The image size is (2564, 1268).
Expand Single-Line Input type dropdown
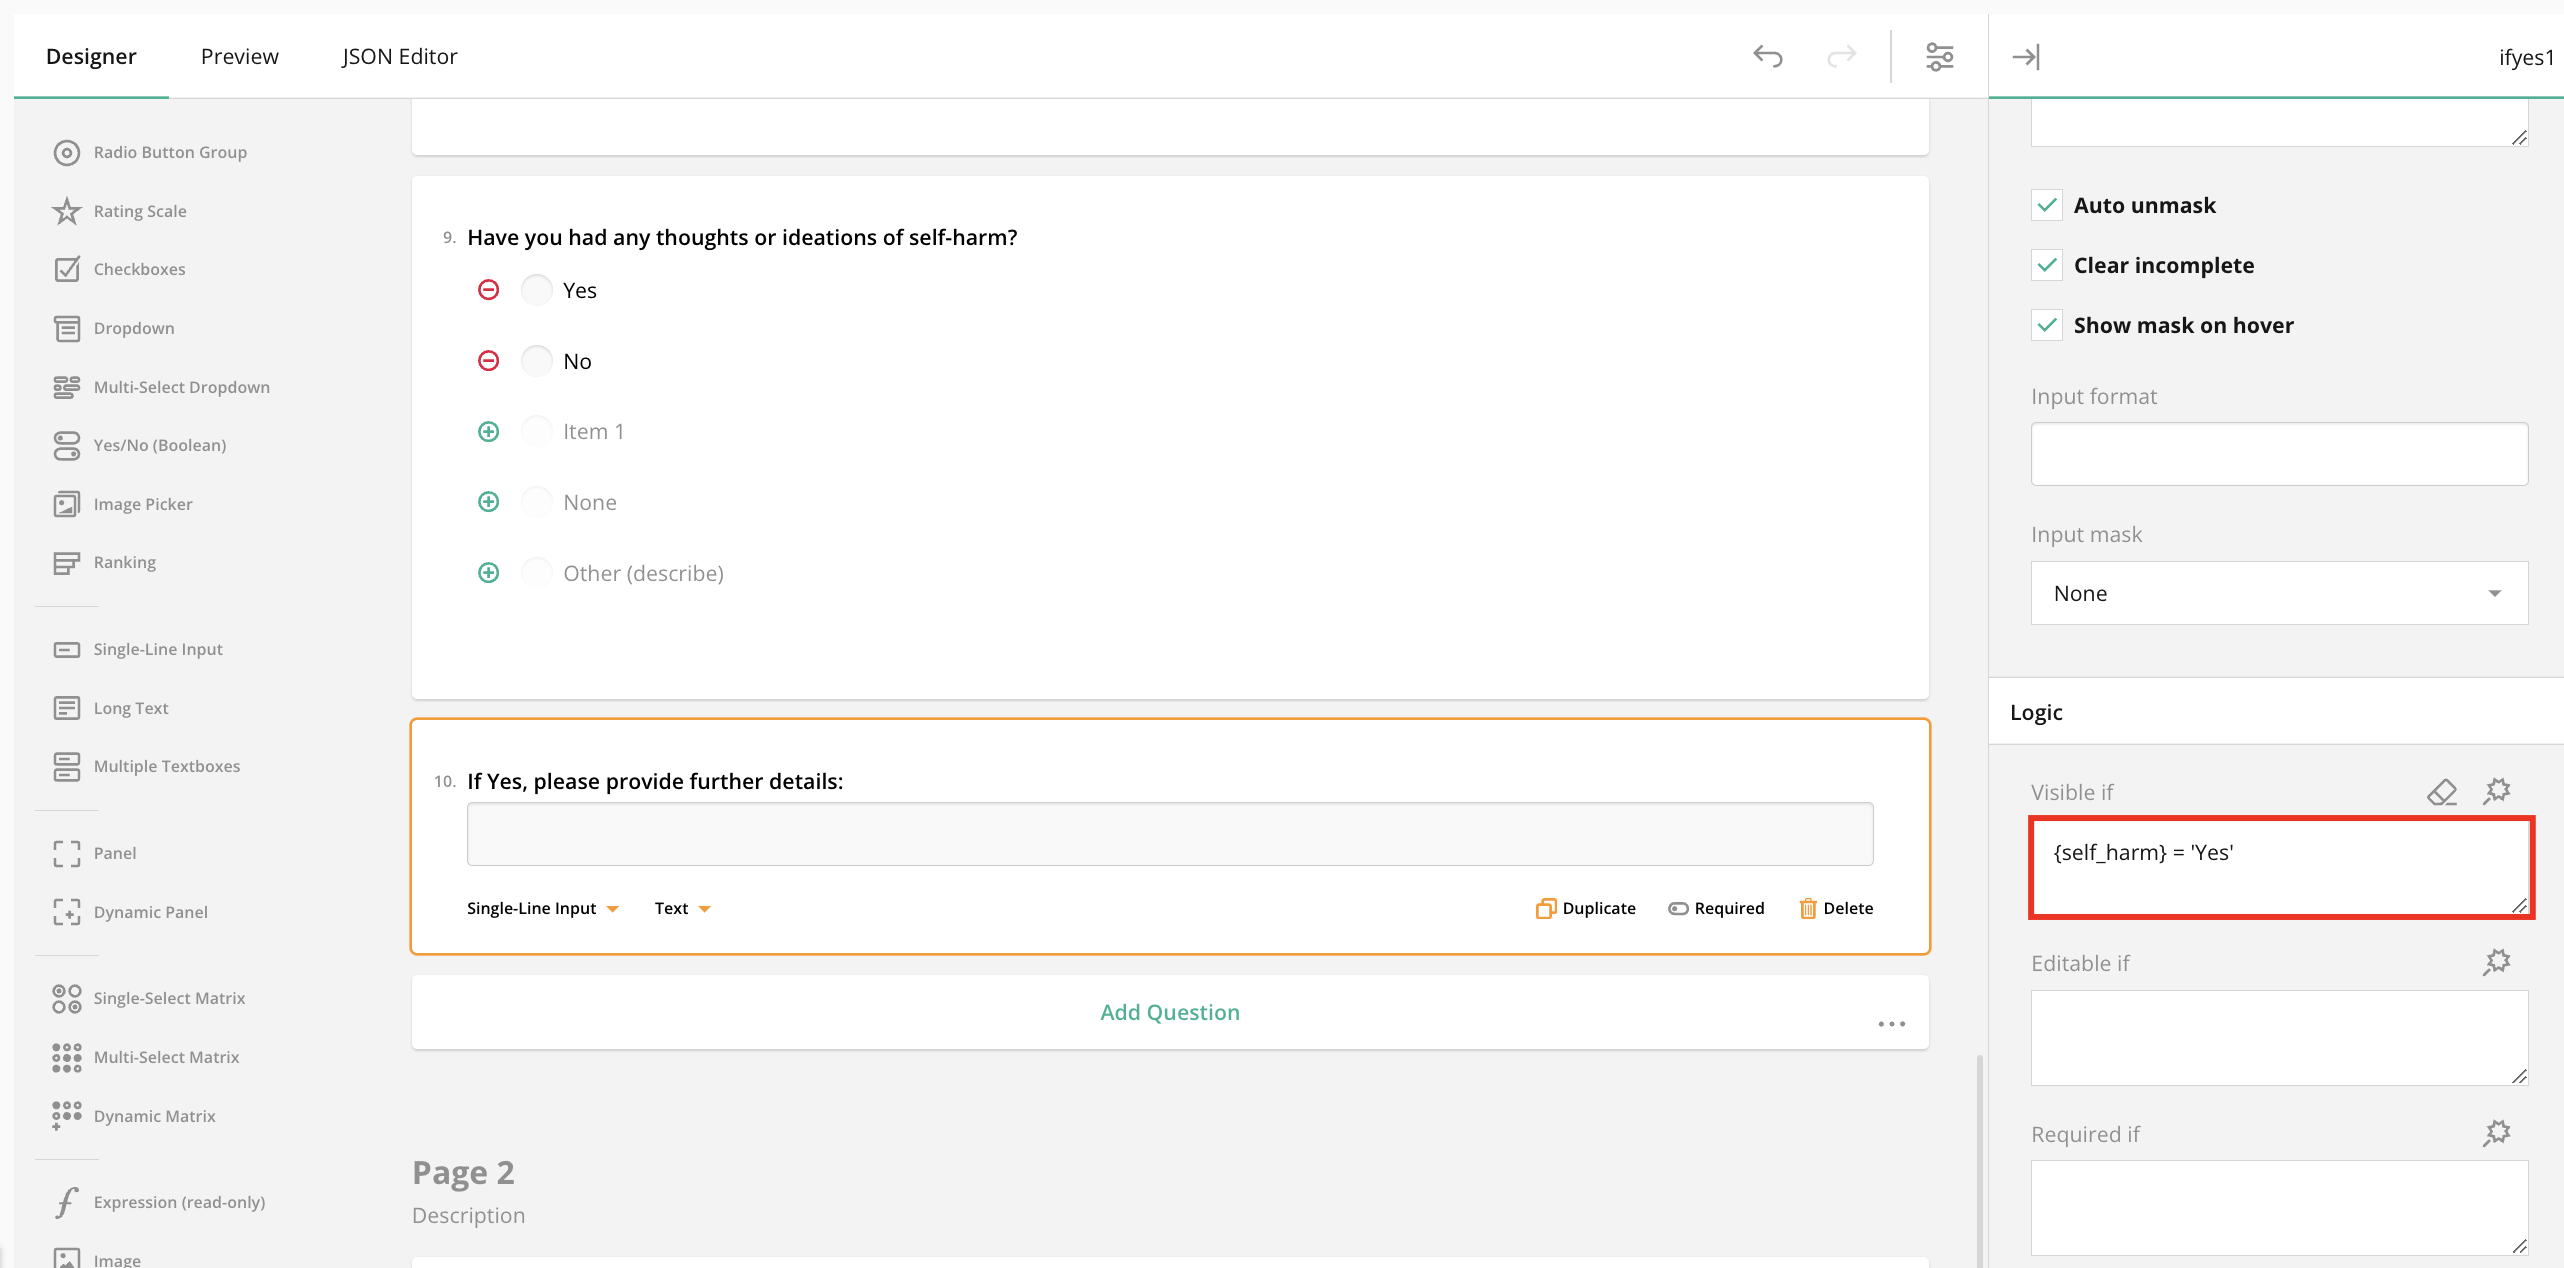(x=542, y=908)
